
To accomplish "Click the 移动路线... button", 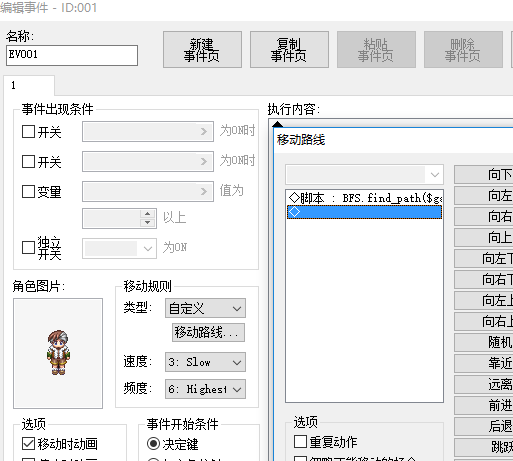I will [208, 332].
